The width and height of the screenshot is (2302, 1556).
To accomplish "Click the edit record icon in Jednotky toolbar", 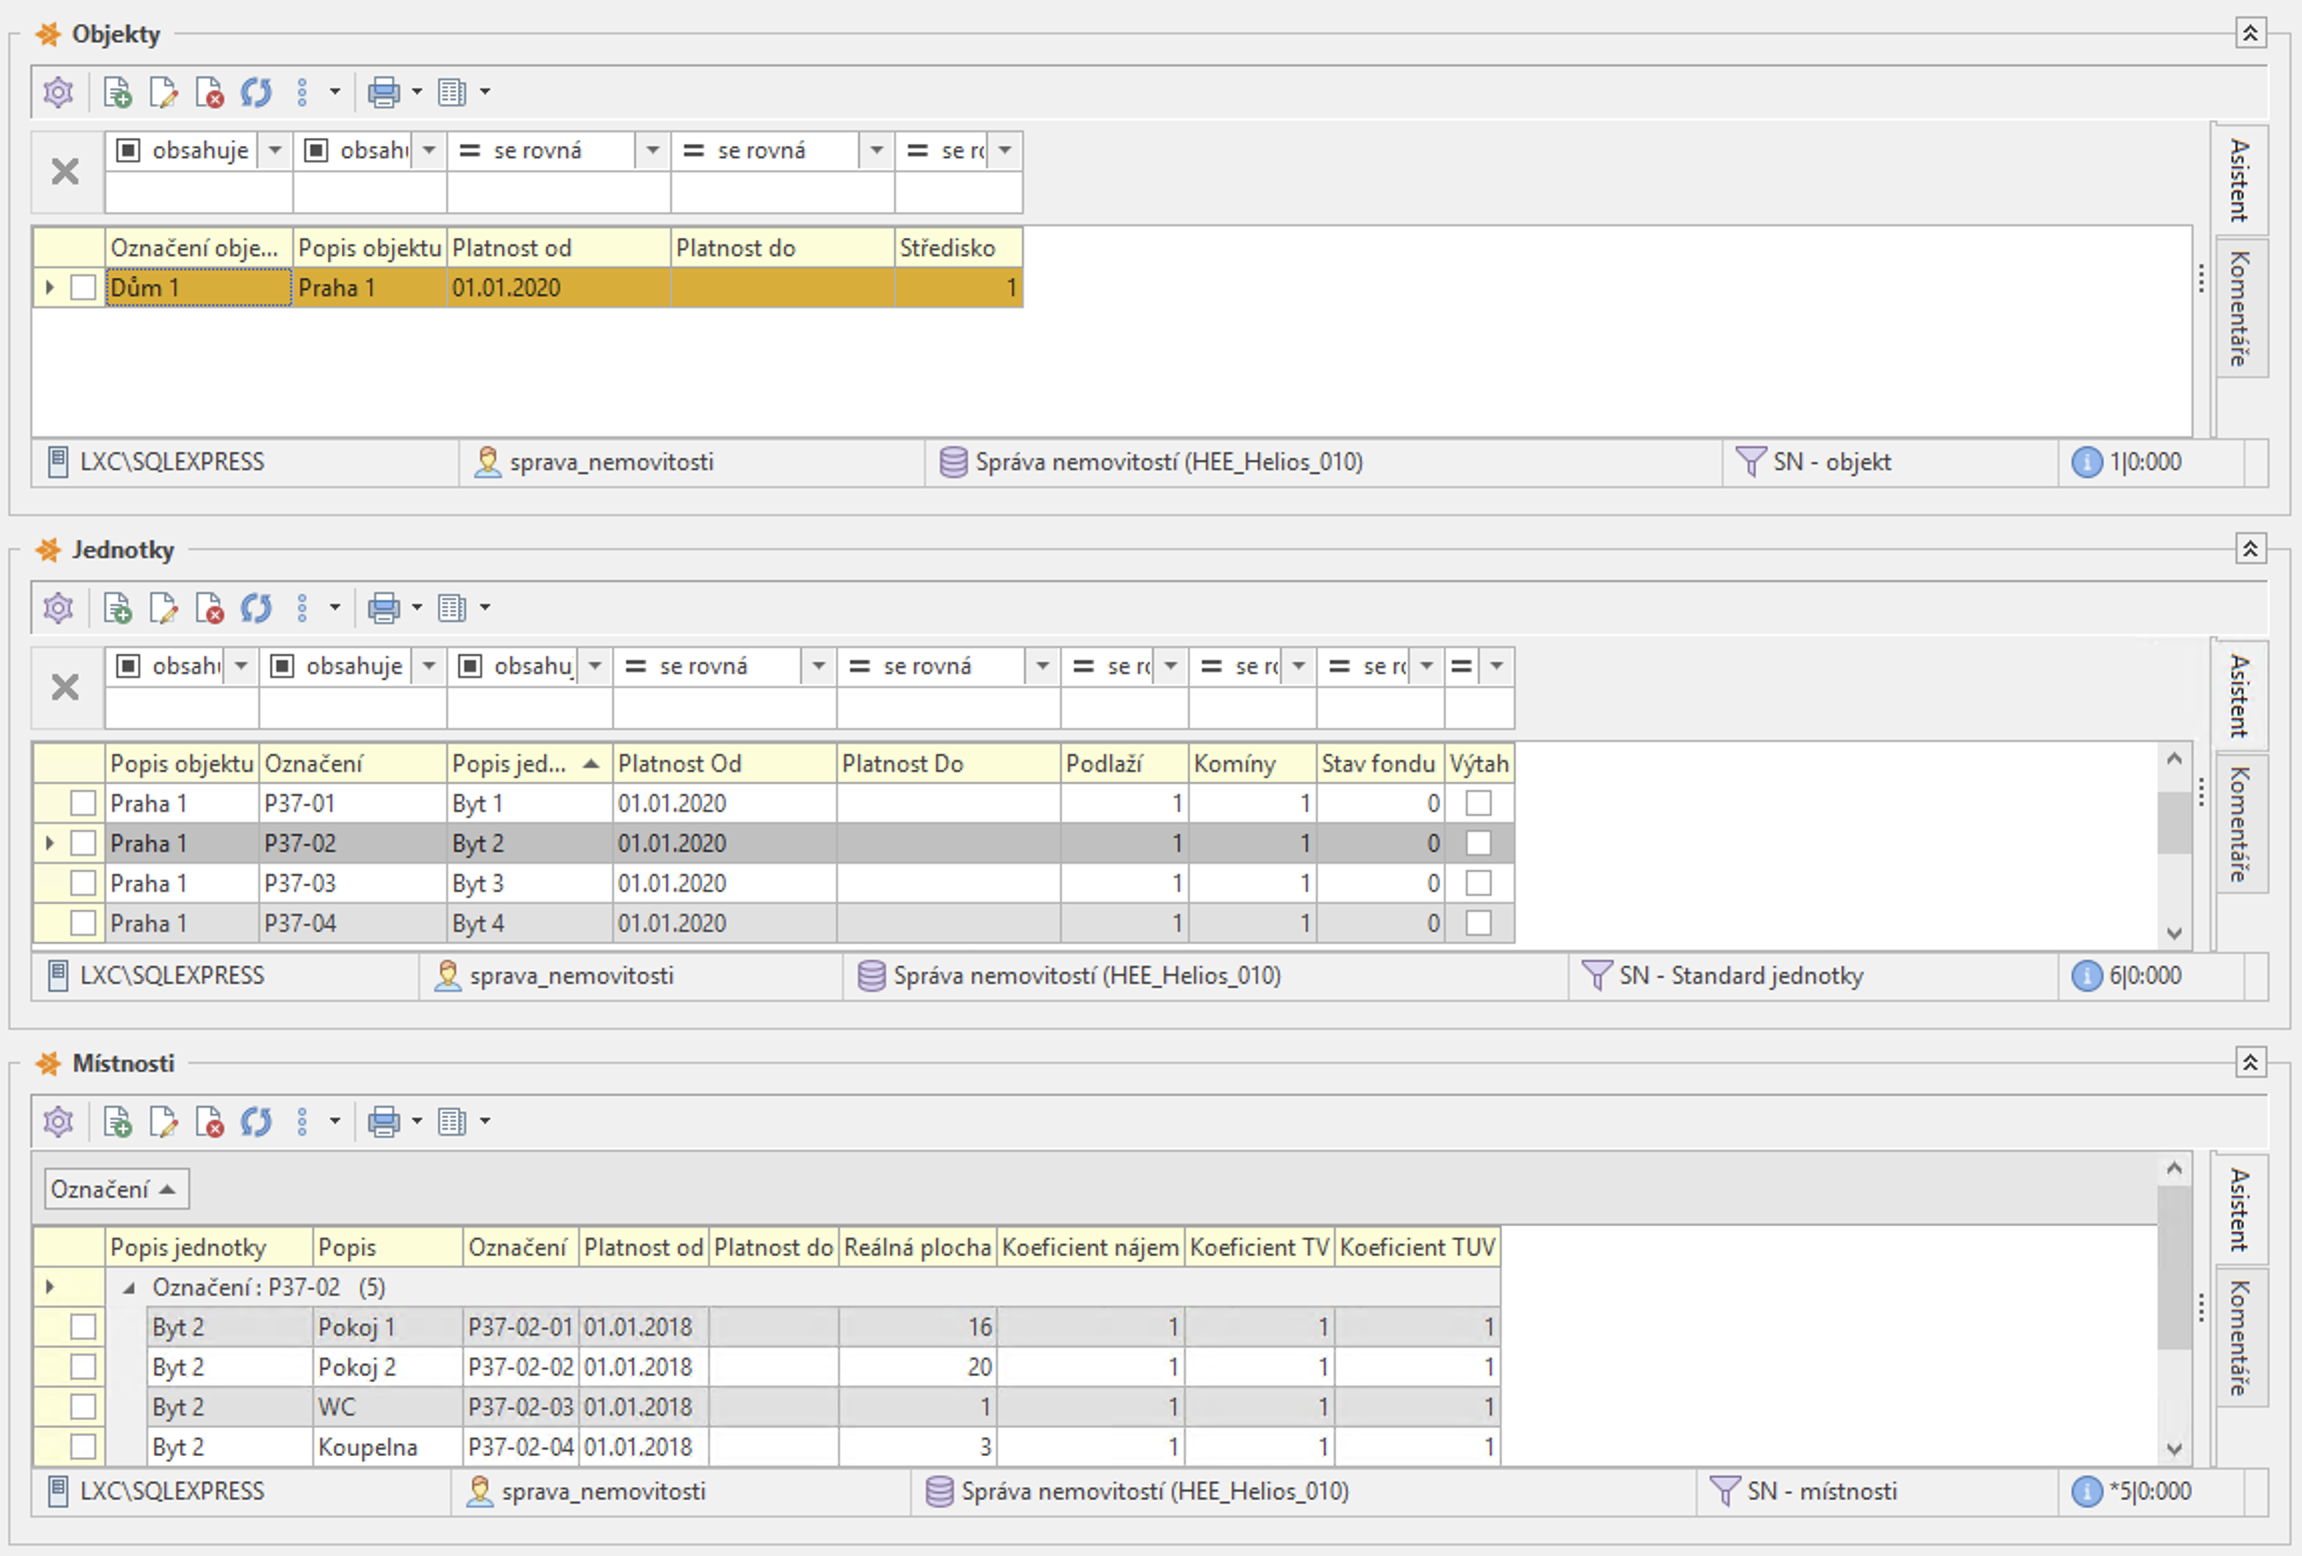I will 163,608.
